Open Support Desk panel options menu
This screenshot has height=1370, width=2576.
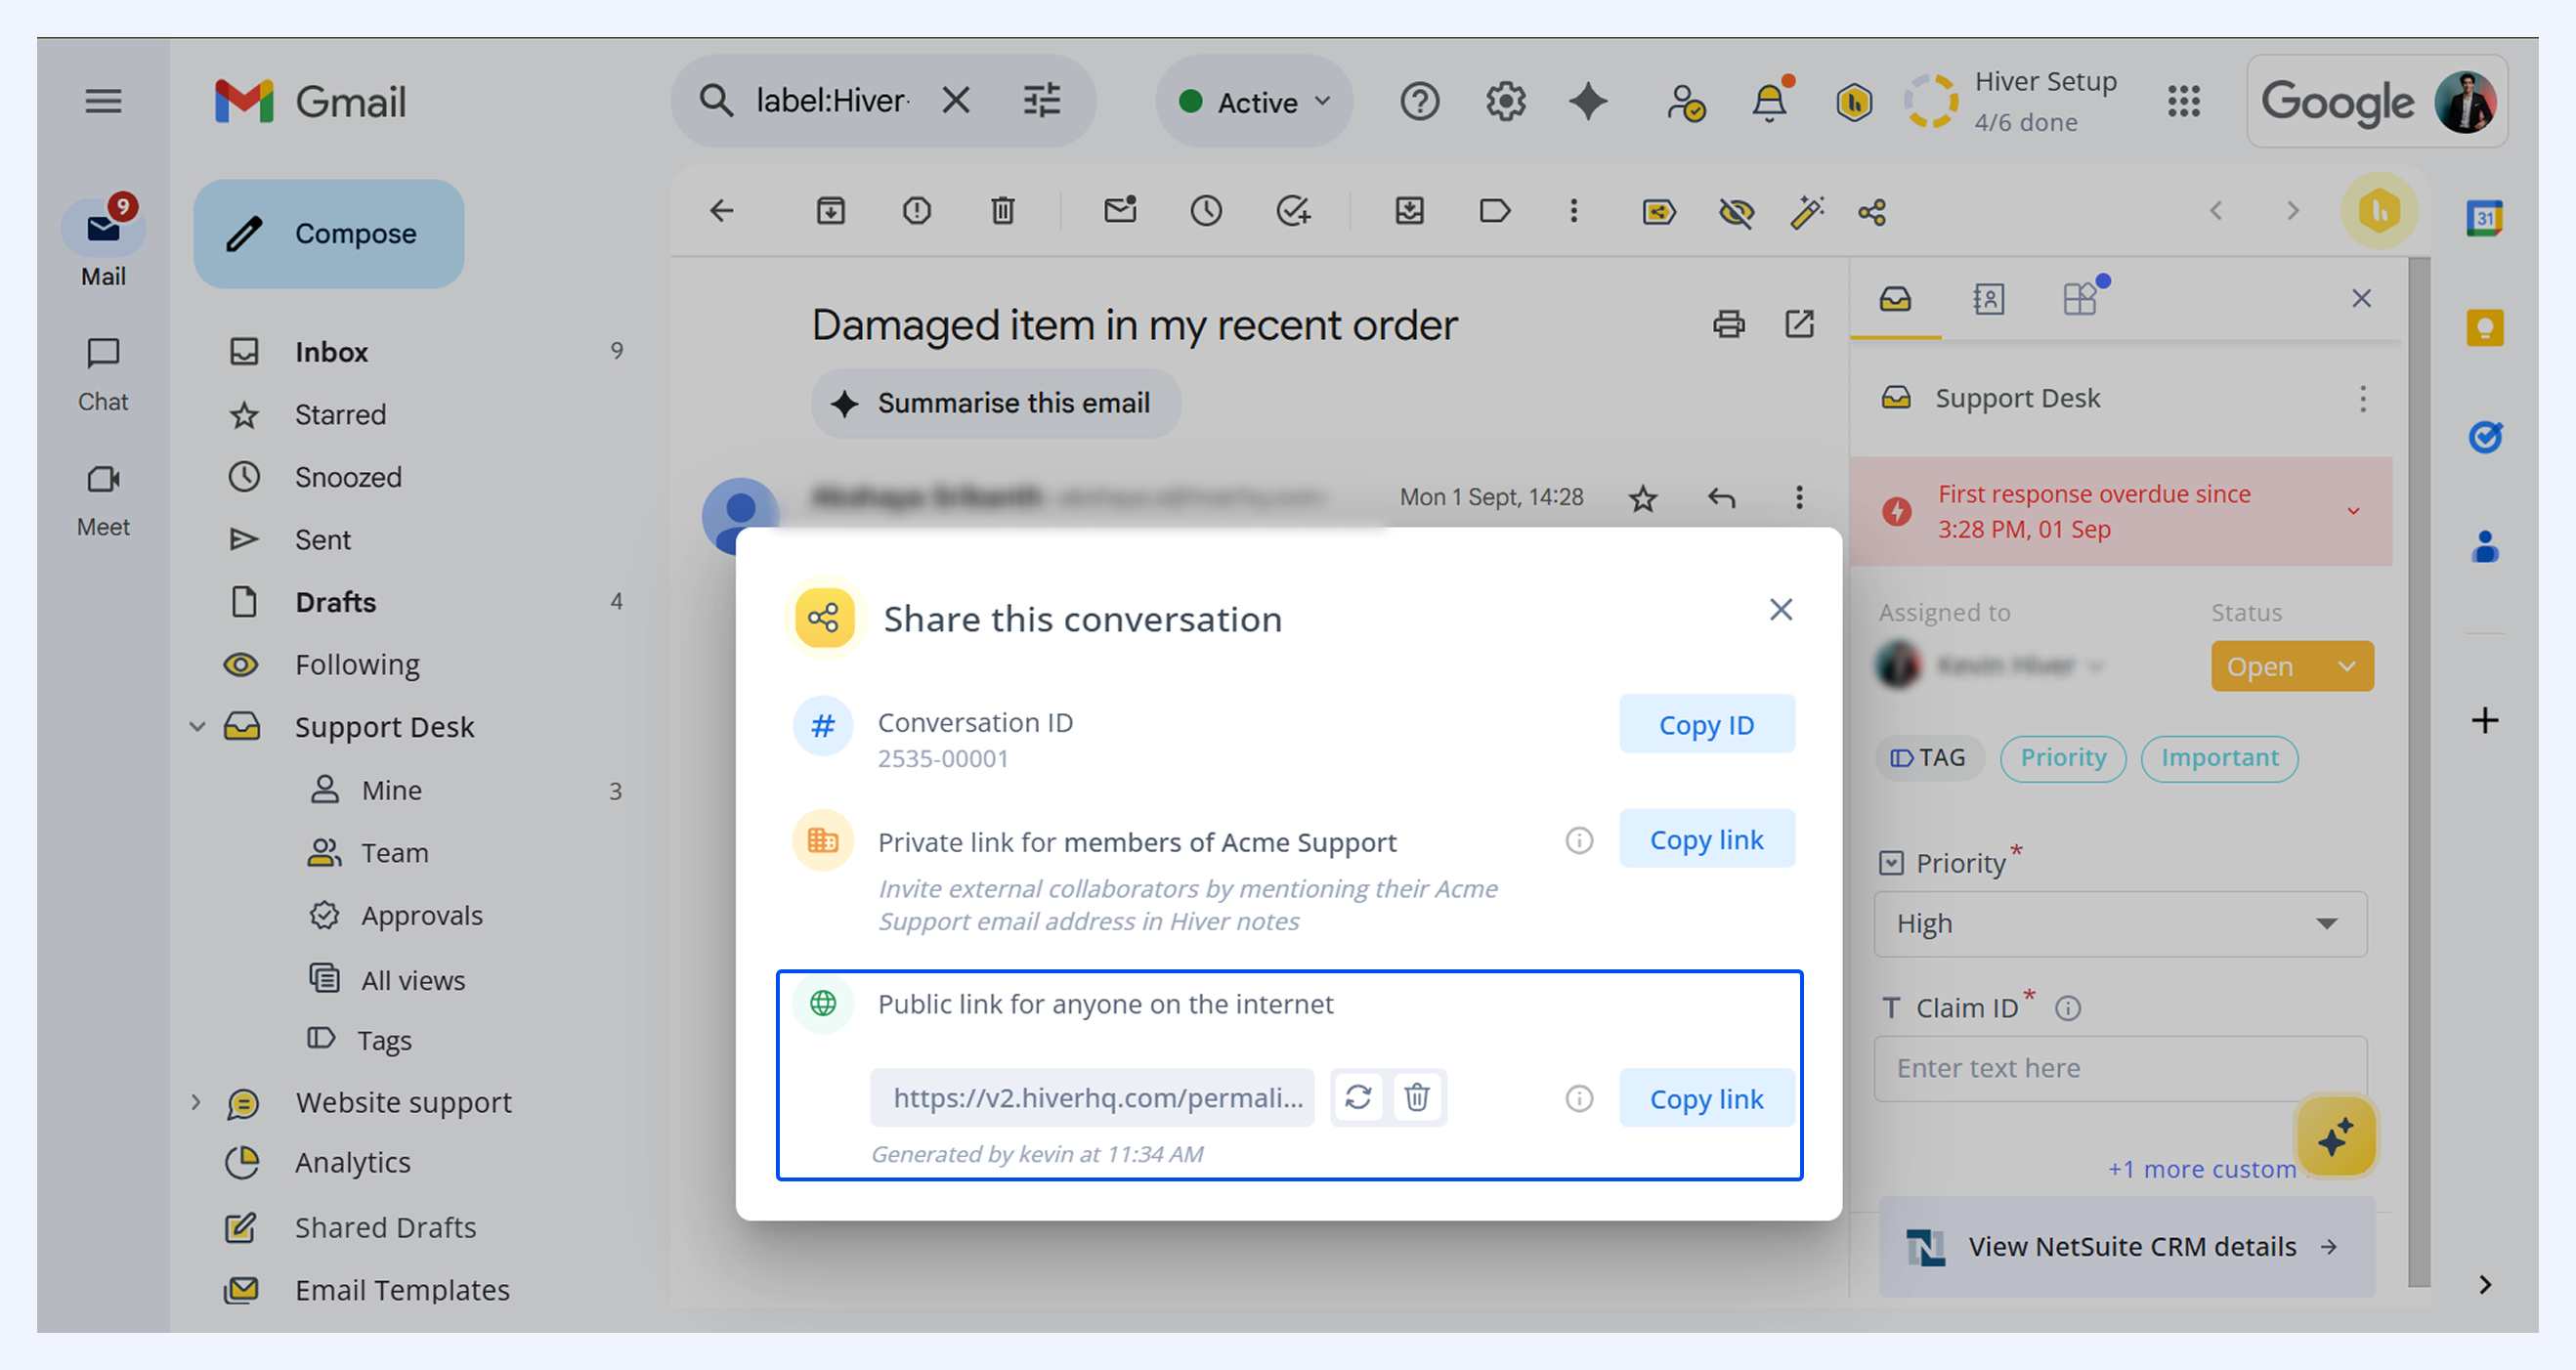(2363, 399)
